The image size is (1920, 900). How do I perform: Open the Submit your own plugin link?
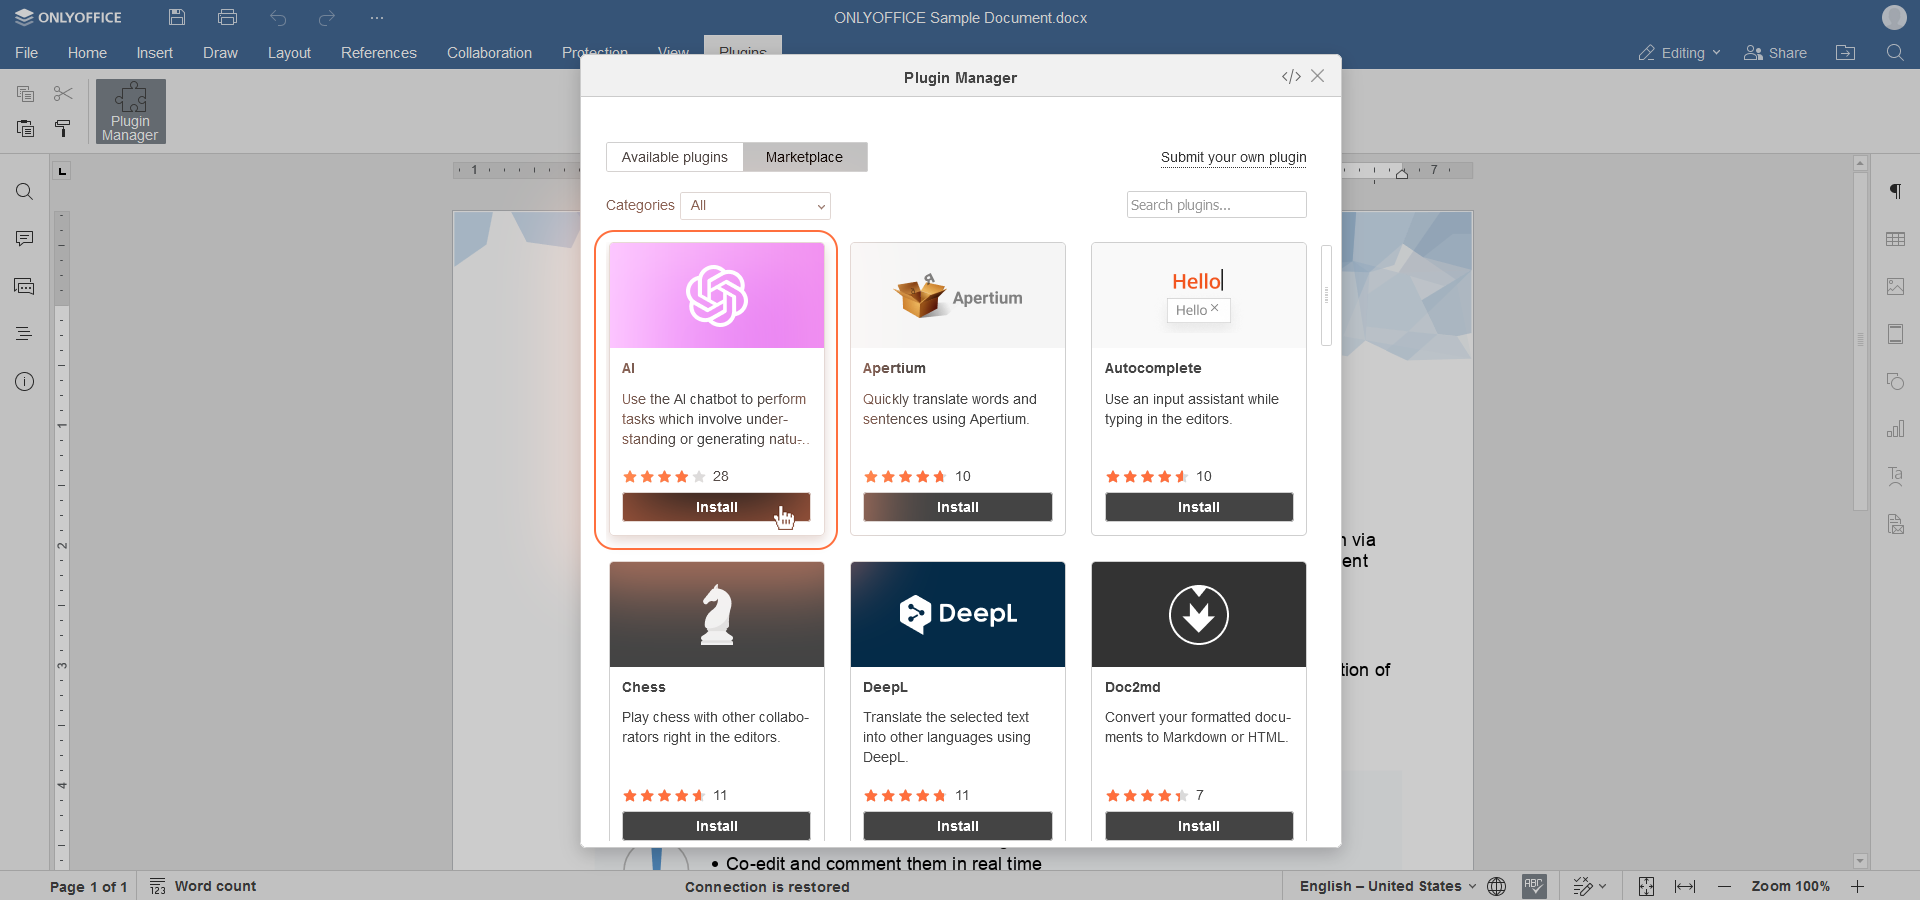tap(1233, 158)
